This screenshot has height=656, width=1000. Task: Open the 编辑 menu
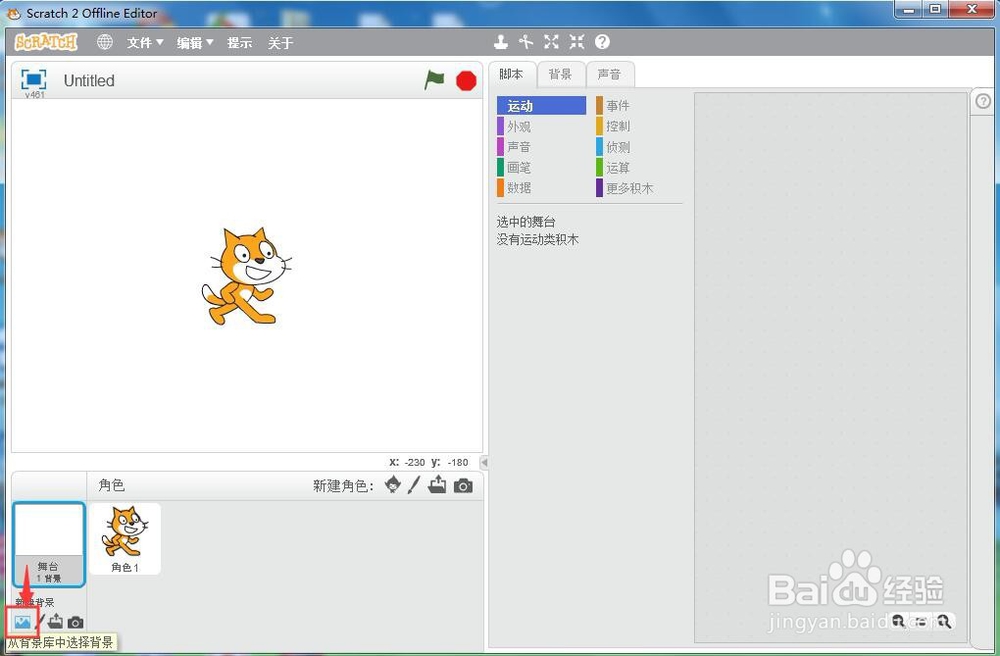click(x=193, y=42)
